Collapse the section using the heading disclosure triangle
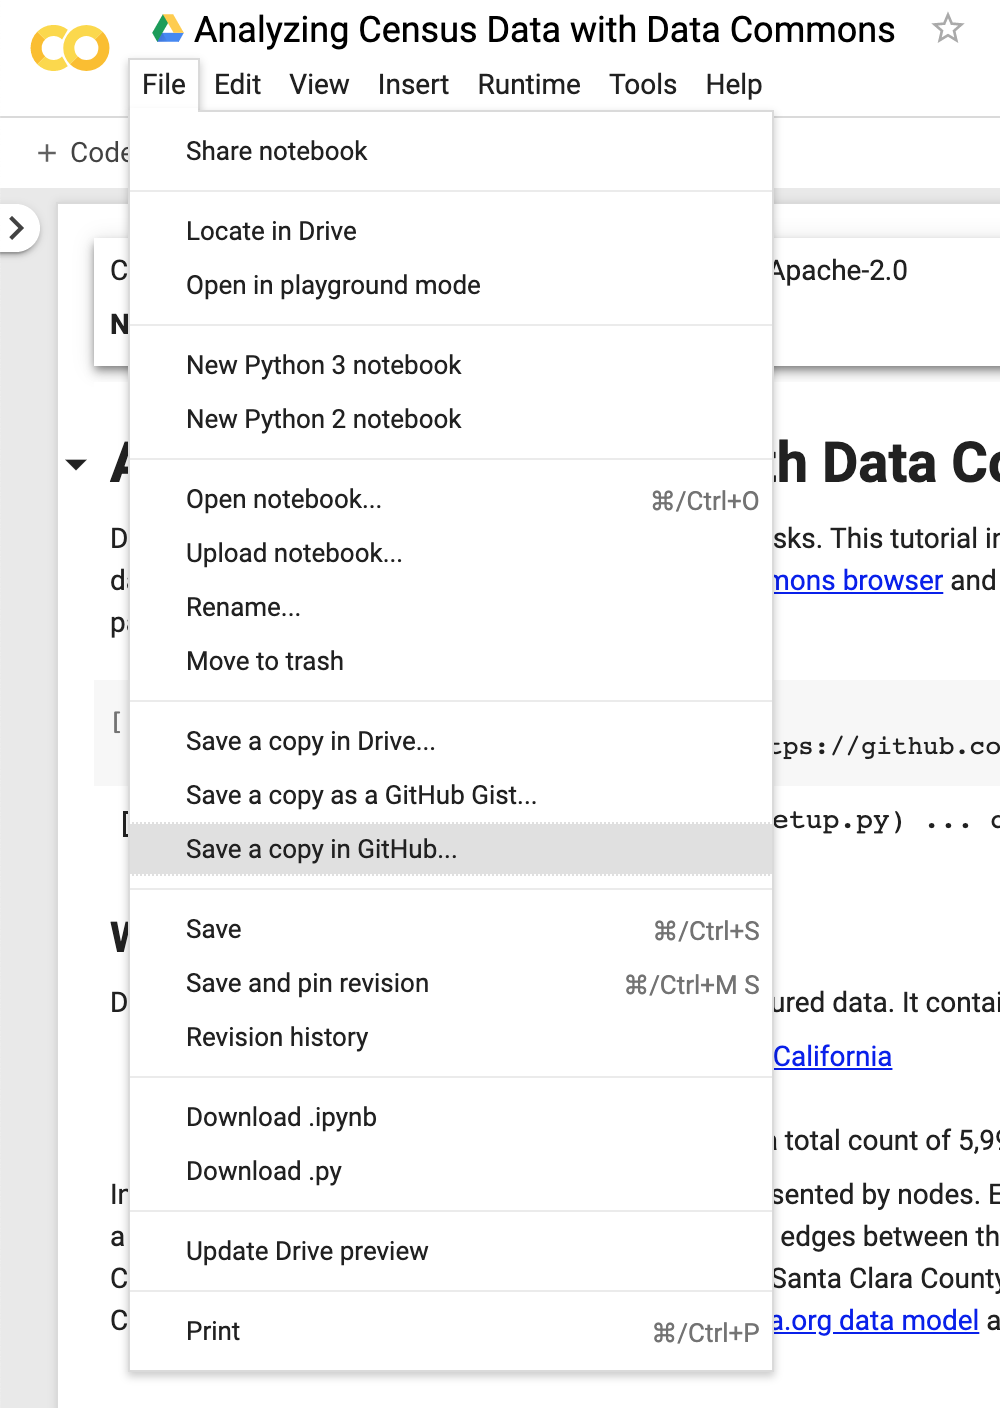The image size is (1000, 1408). pyautogui.click(x=77, y=464)
